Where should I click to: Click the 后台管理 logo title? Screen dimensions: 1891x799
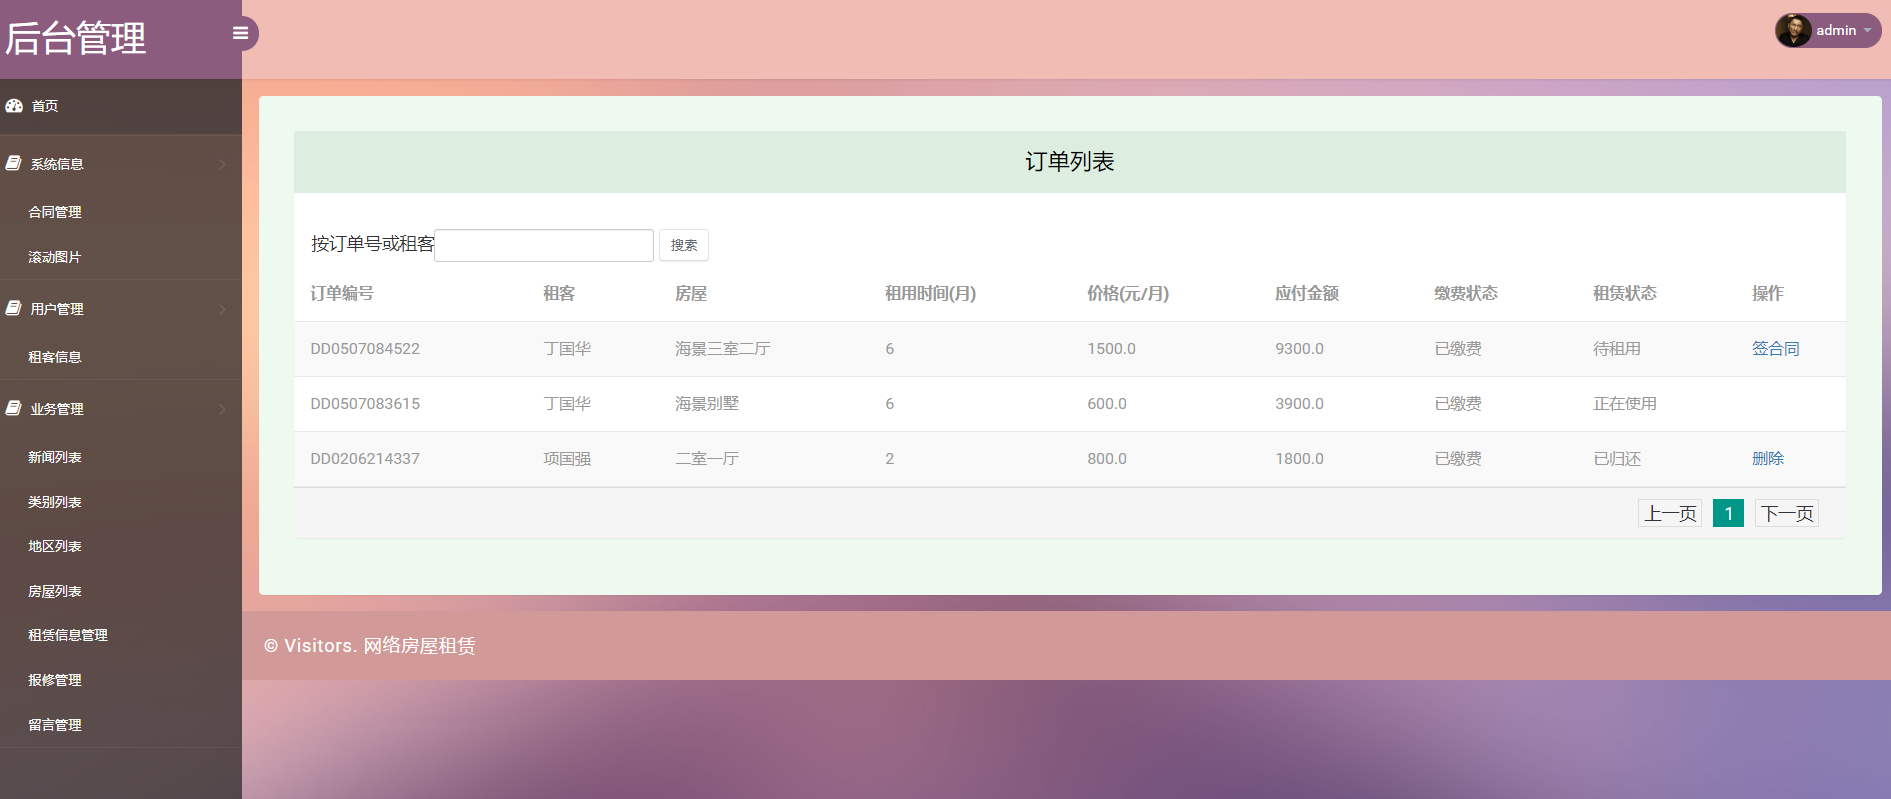coord(76,39)
